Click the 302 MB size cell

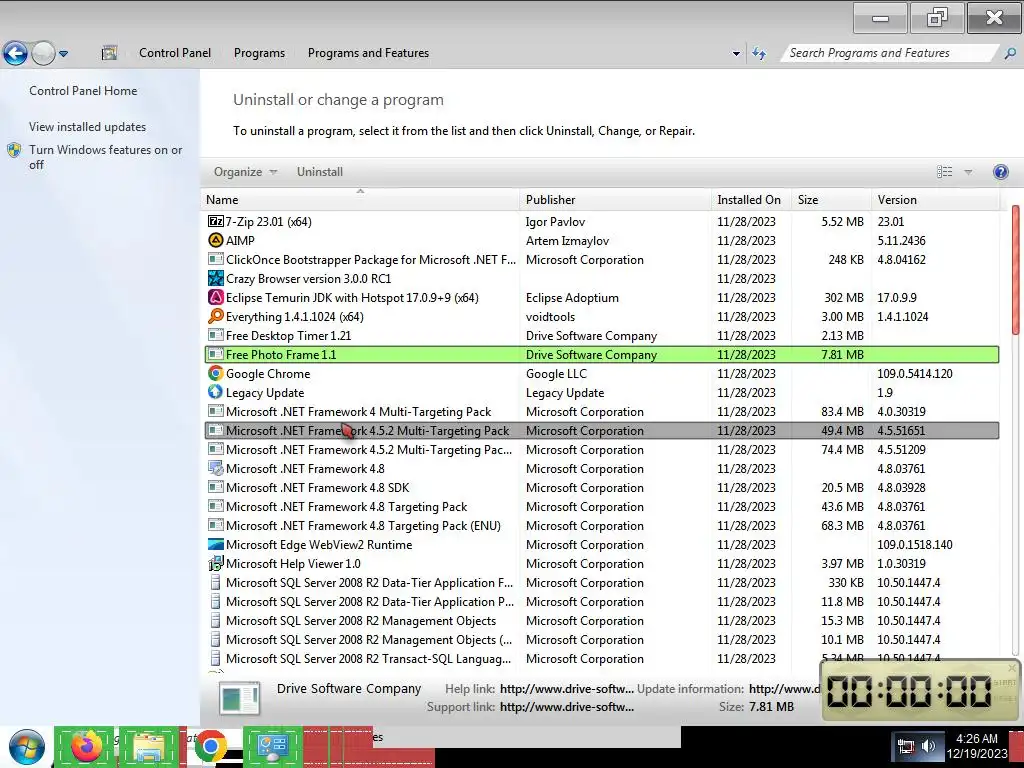point(844,297)
